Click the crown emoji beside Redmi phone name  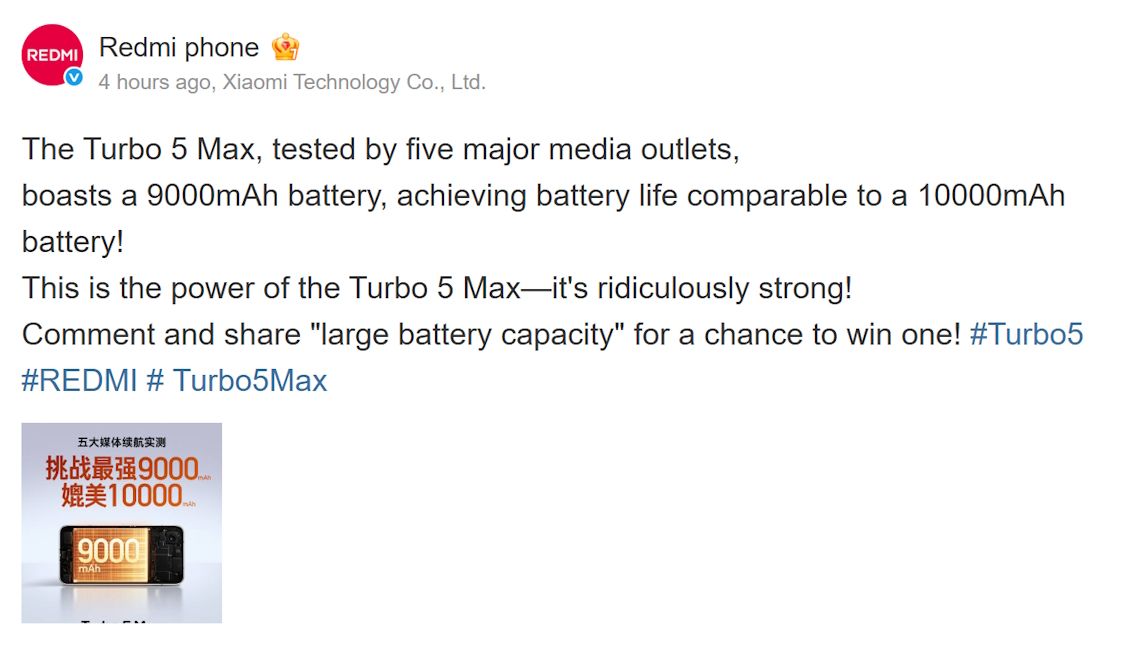tap(285, 46)
